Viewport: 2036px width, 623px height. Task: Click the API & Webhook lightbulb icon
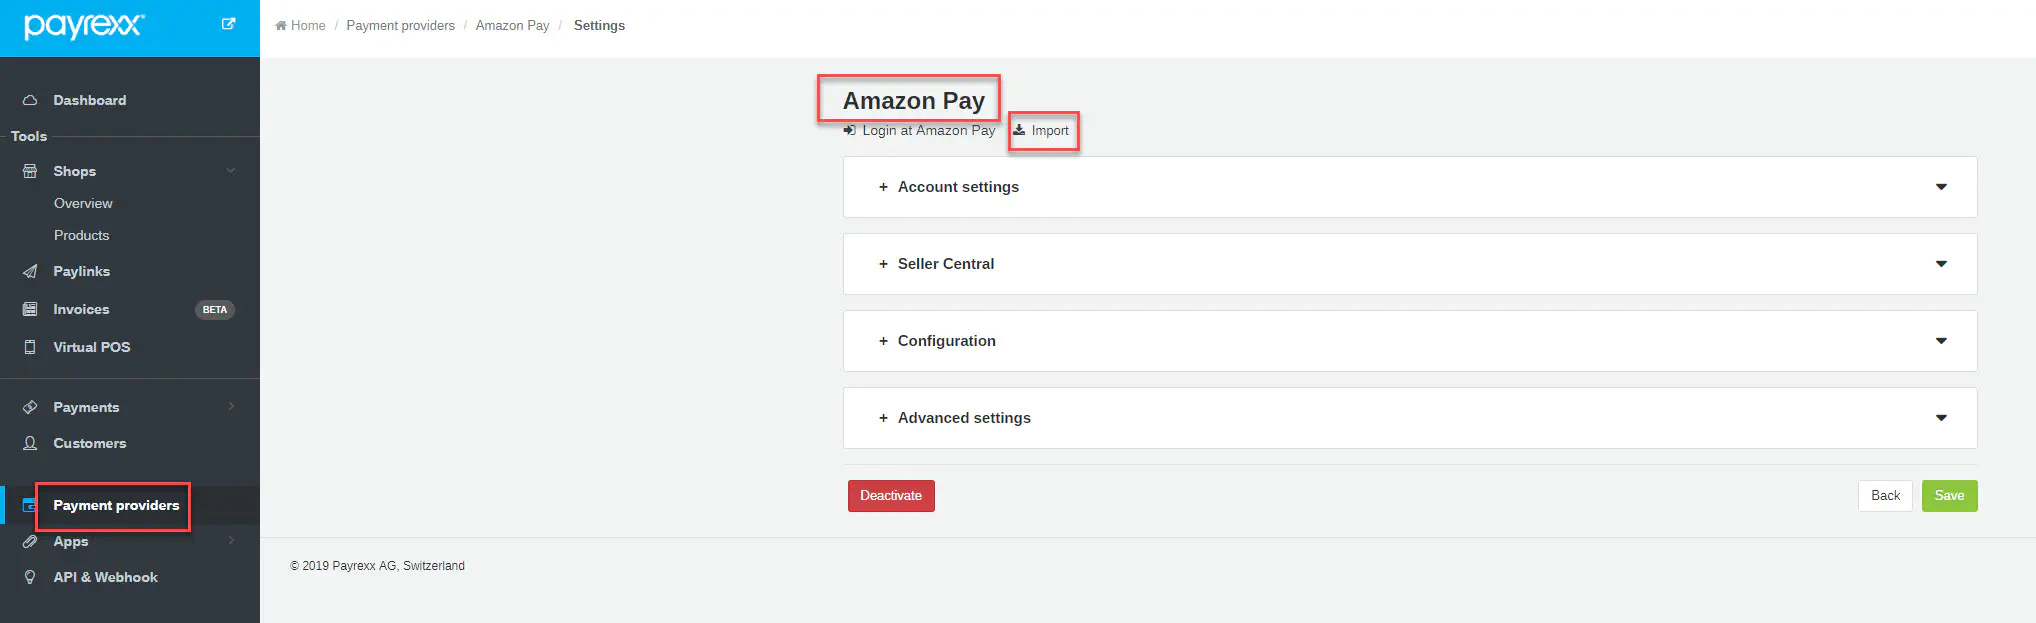[x=30, y=577]
